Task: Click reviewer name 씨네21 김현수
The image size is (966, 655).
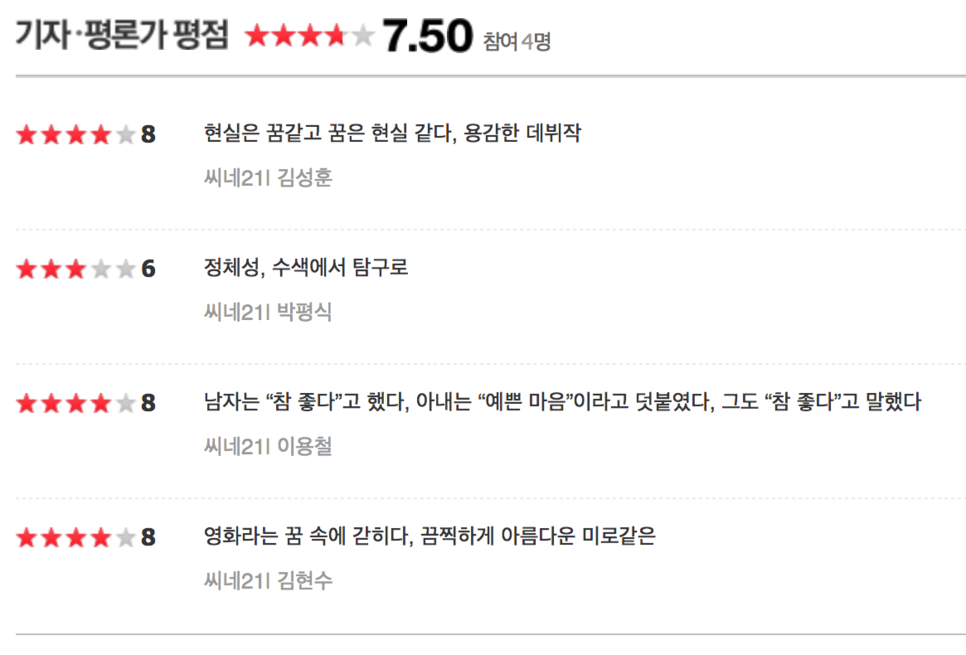Action: (268, 580)
